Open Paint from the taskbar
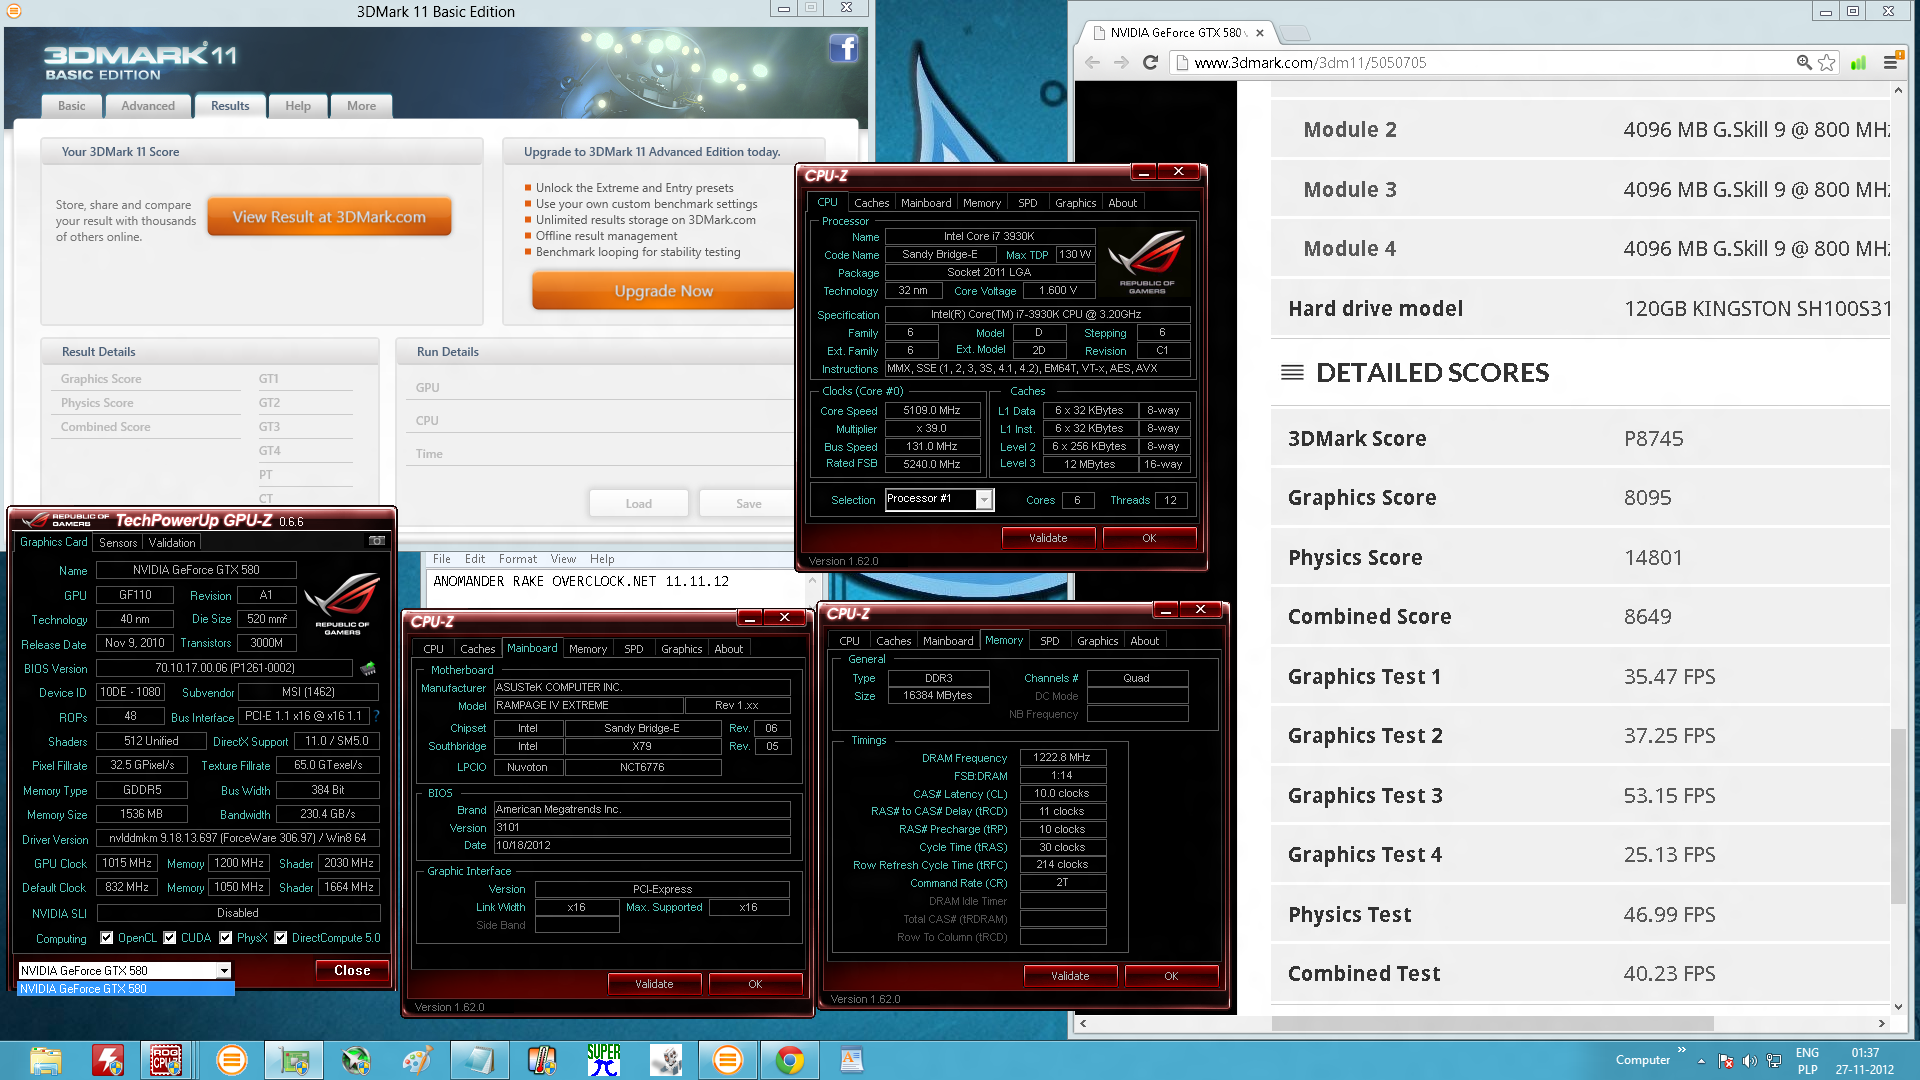This screenshot has height=1080, width=1920. click(x=418, y=1060)
